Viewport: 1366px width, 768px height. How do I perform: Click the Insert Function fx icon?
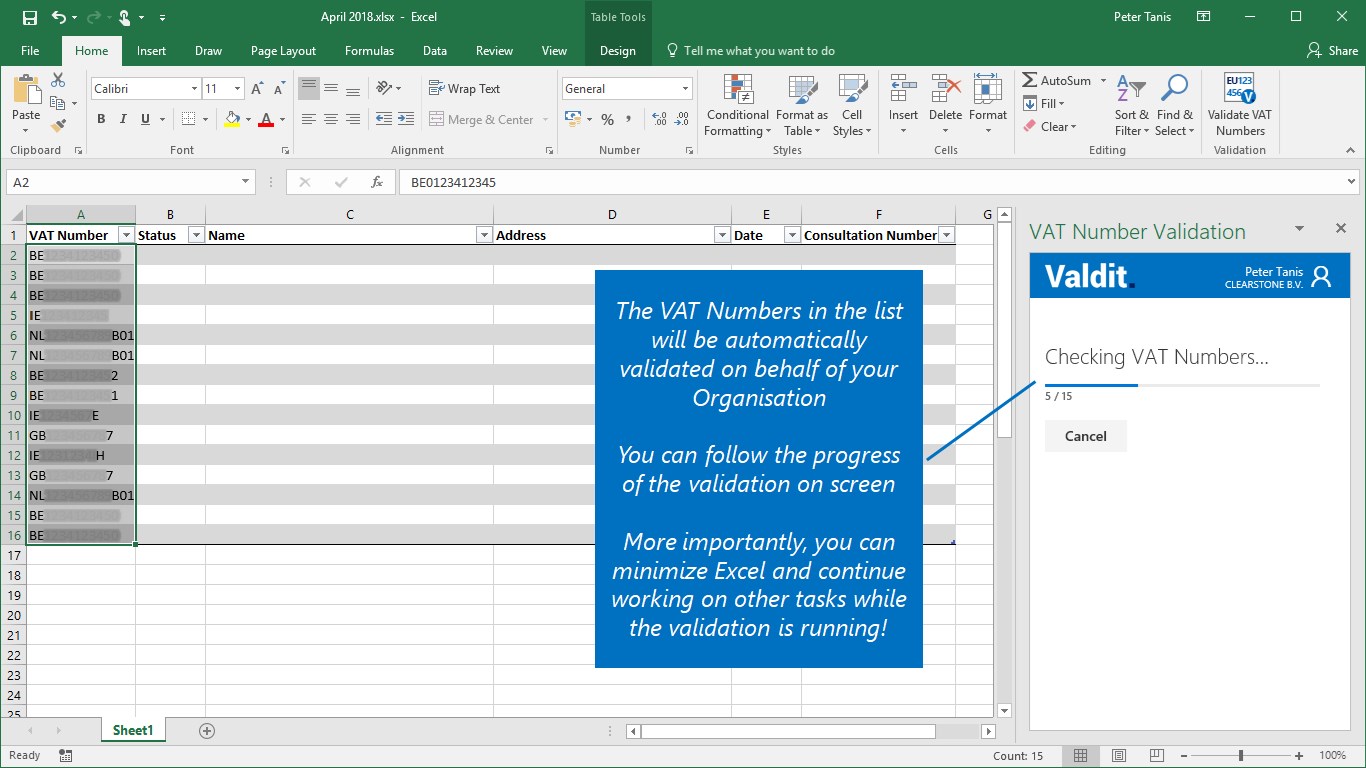coord(377,182)
